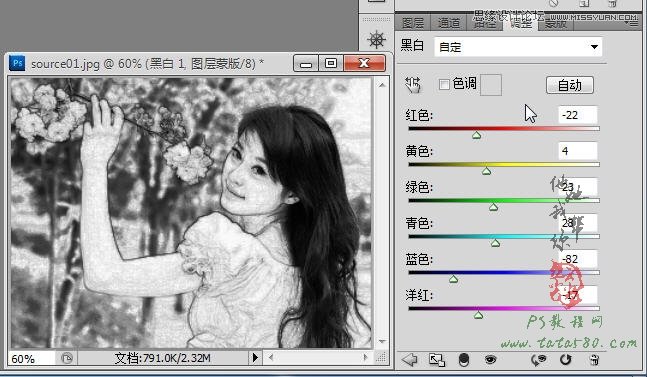Click the vertical scrollbar down arrow
647x377 pixels.
coord(382,342)
